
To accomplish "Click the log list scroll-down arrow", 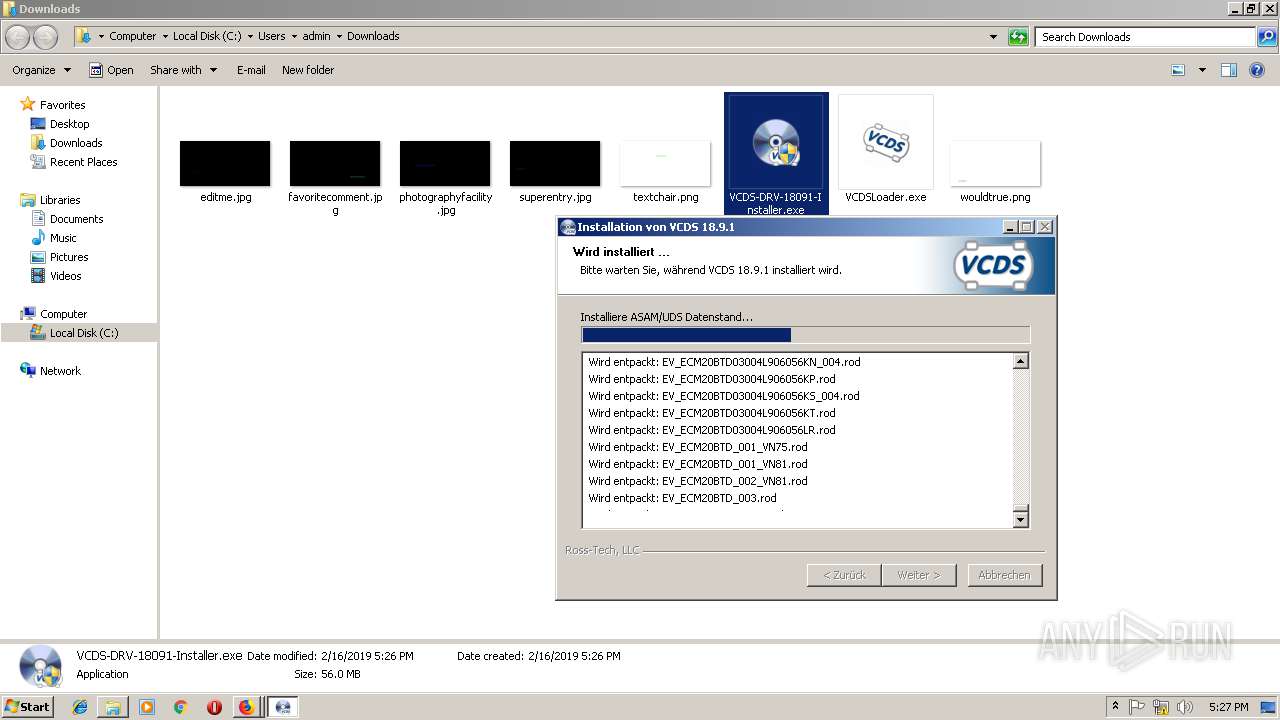I will pos(1020,518).
